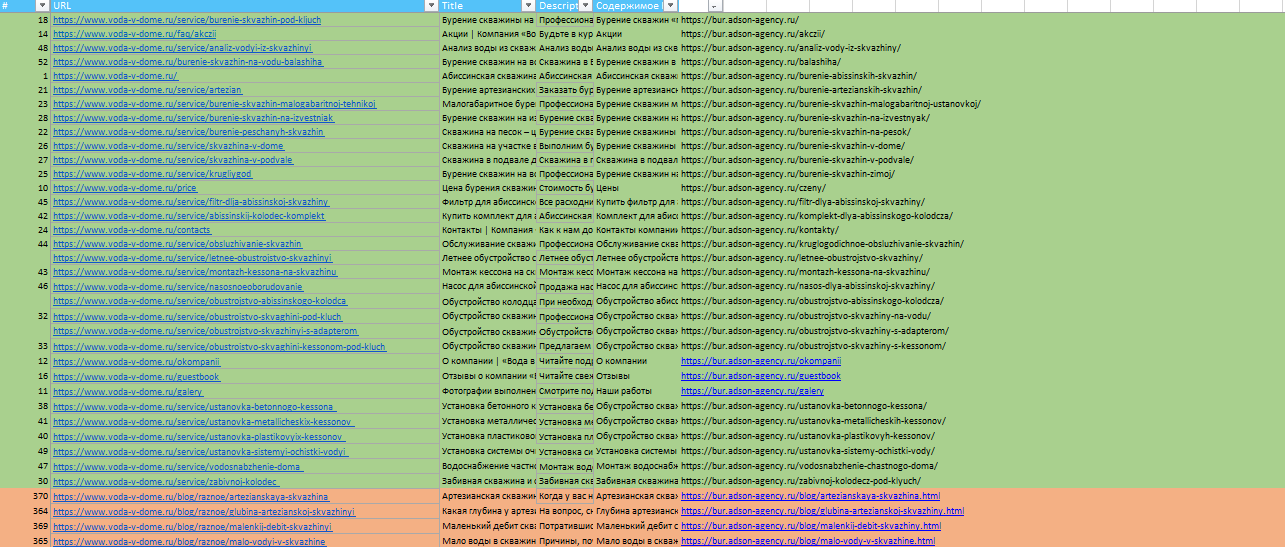Open the voda-v-dome burenie-skvazhin-na-izvestniak link
This screenshot has height=547, width=1285.
194,118
